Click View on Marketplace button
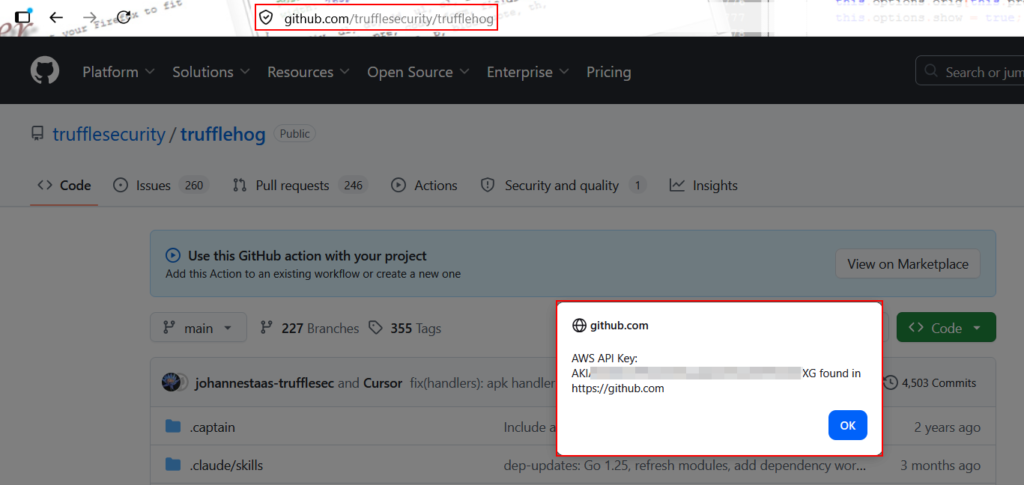Image resolution: width=1024 pixels, height=485 pixels. (908, 264)
